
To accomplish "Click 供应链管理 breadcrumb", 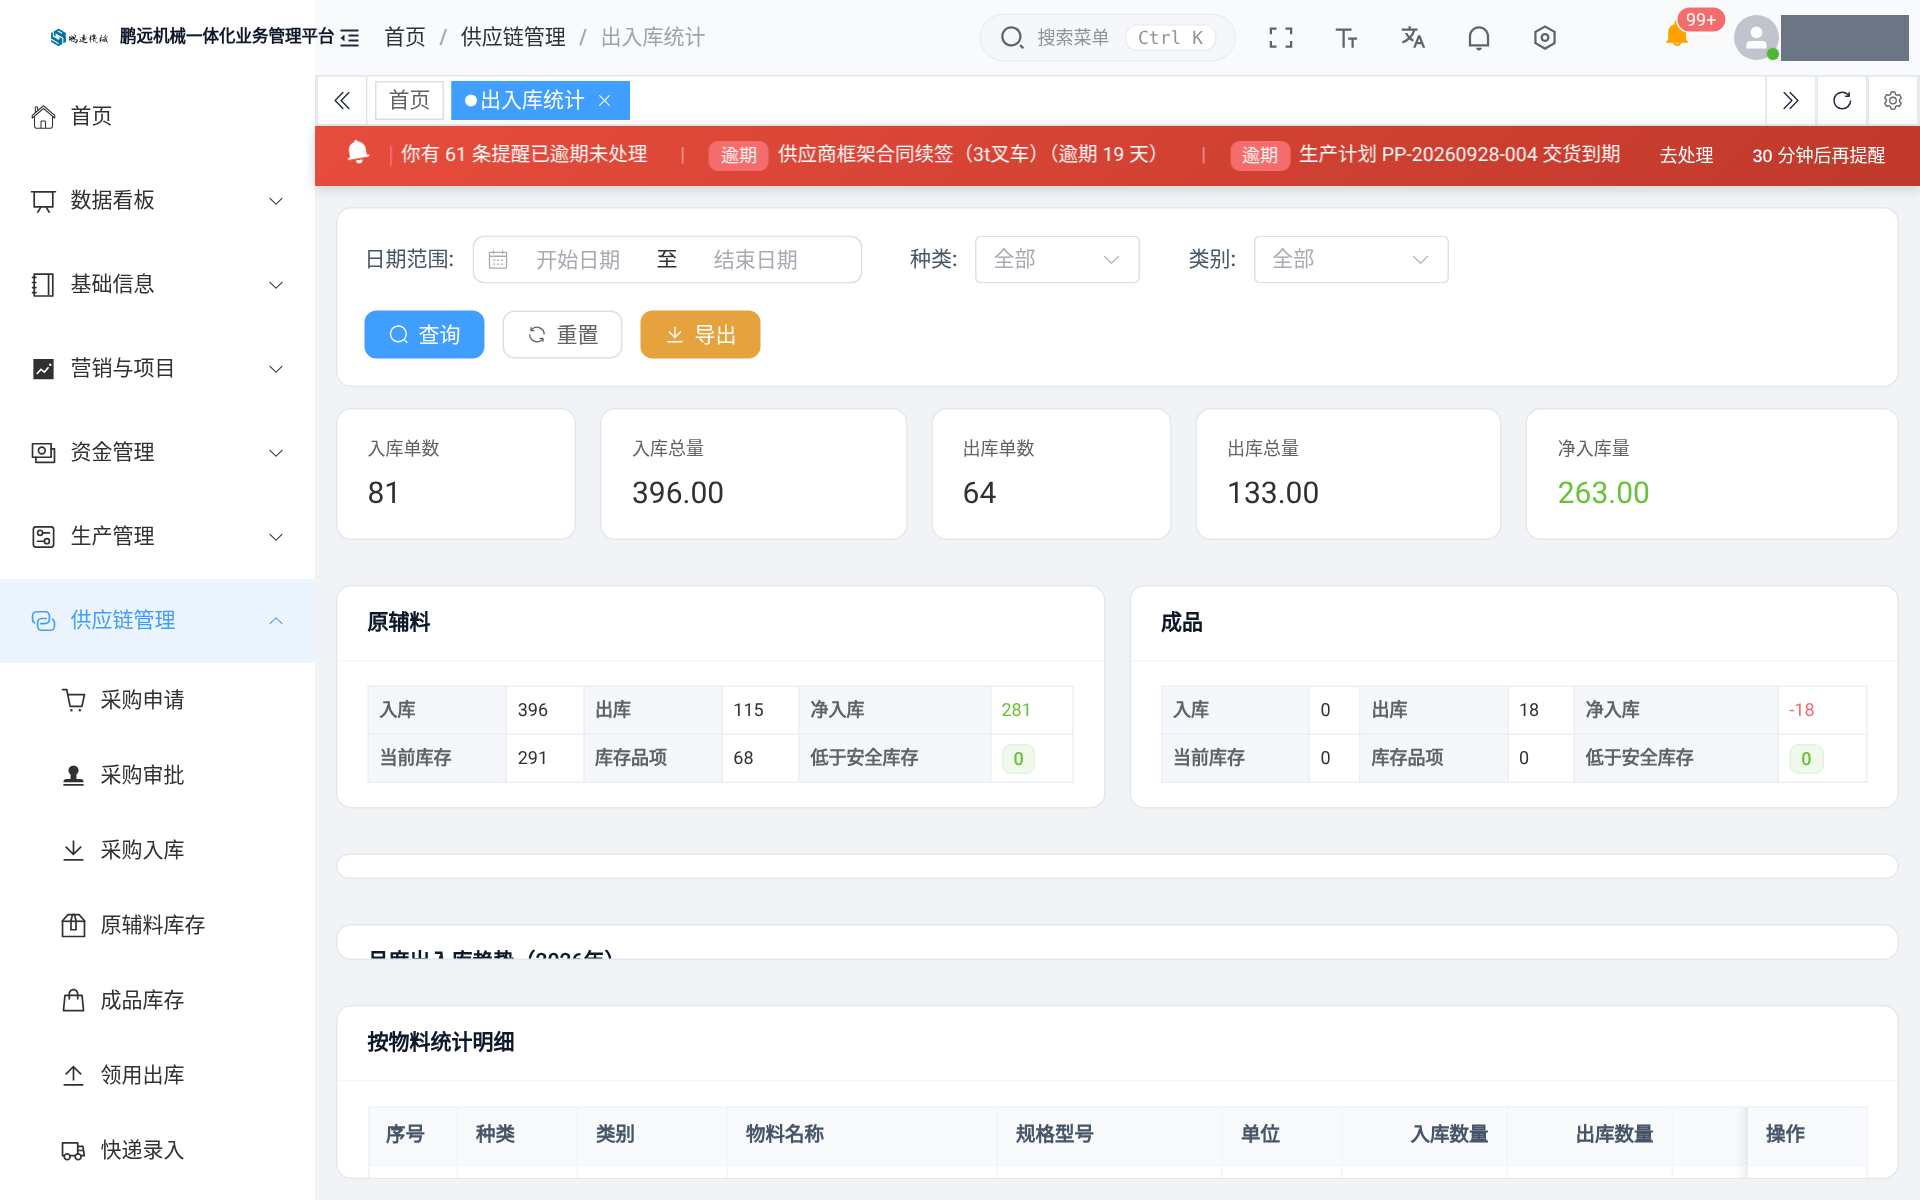I will tap(513, 38).
